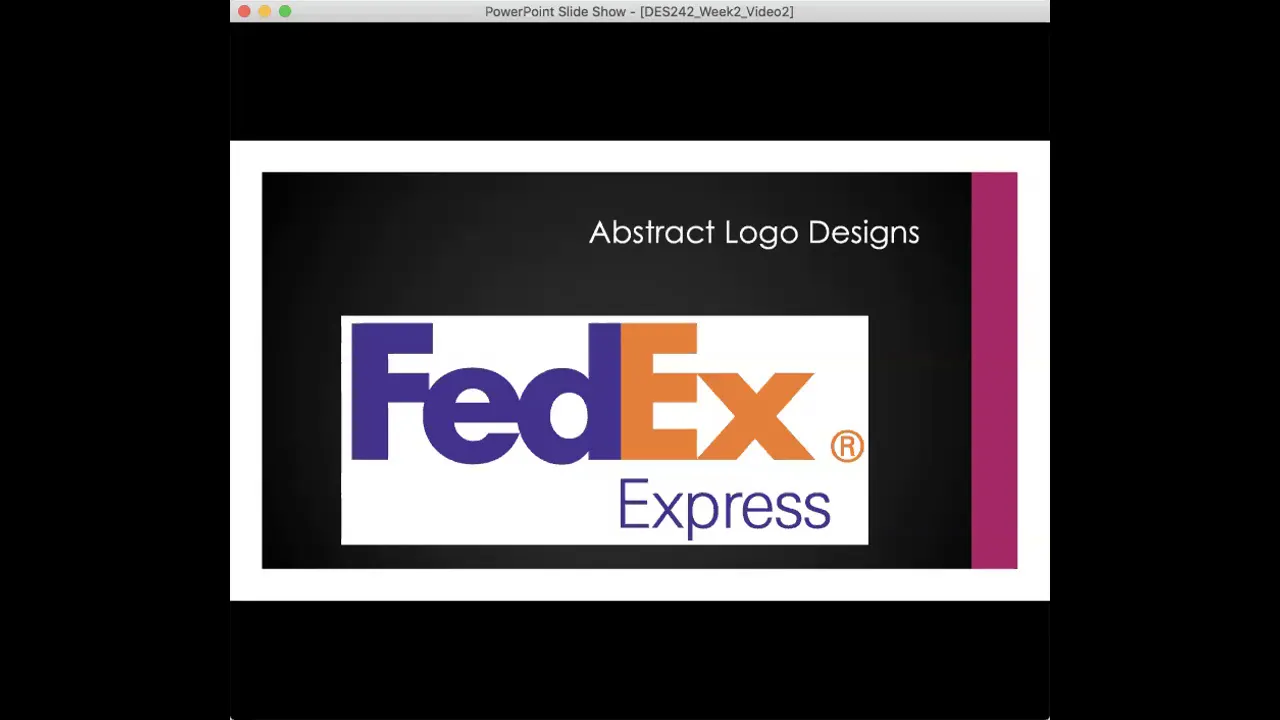The width and height of the screenshot is (1280, 720).
Task: Click the registered trademark symbol in logo
Action: [x=847, y=446]
